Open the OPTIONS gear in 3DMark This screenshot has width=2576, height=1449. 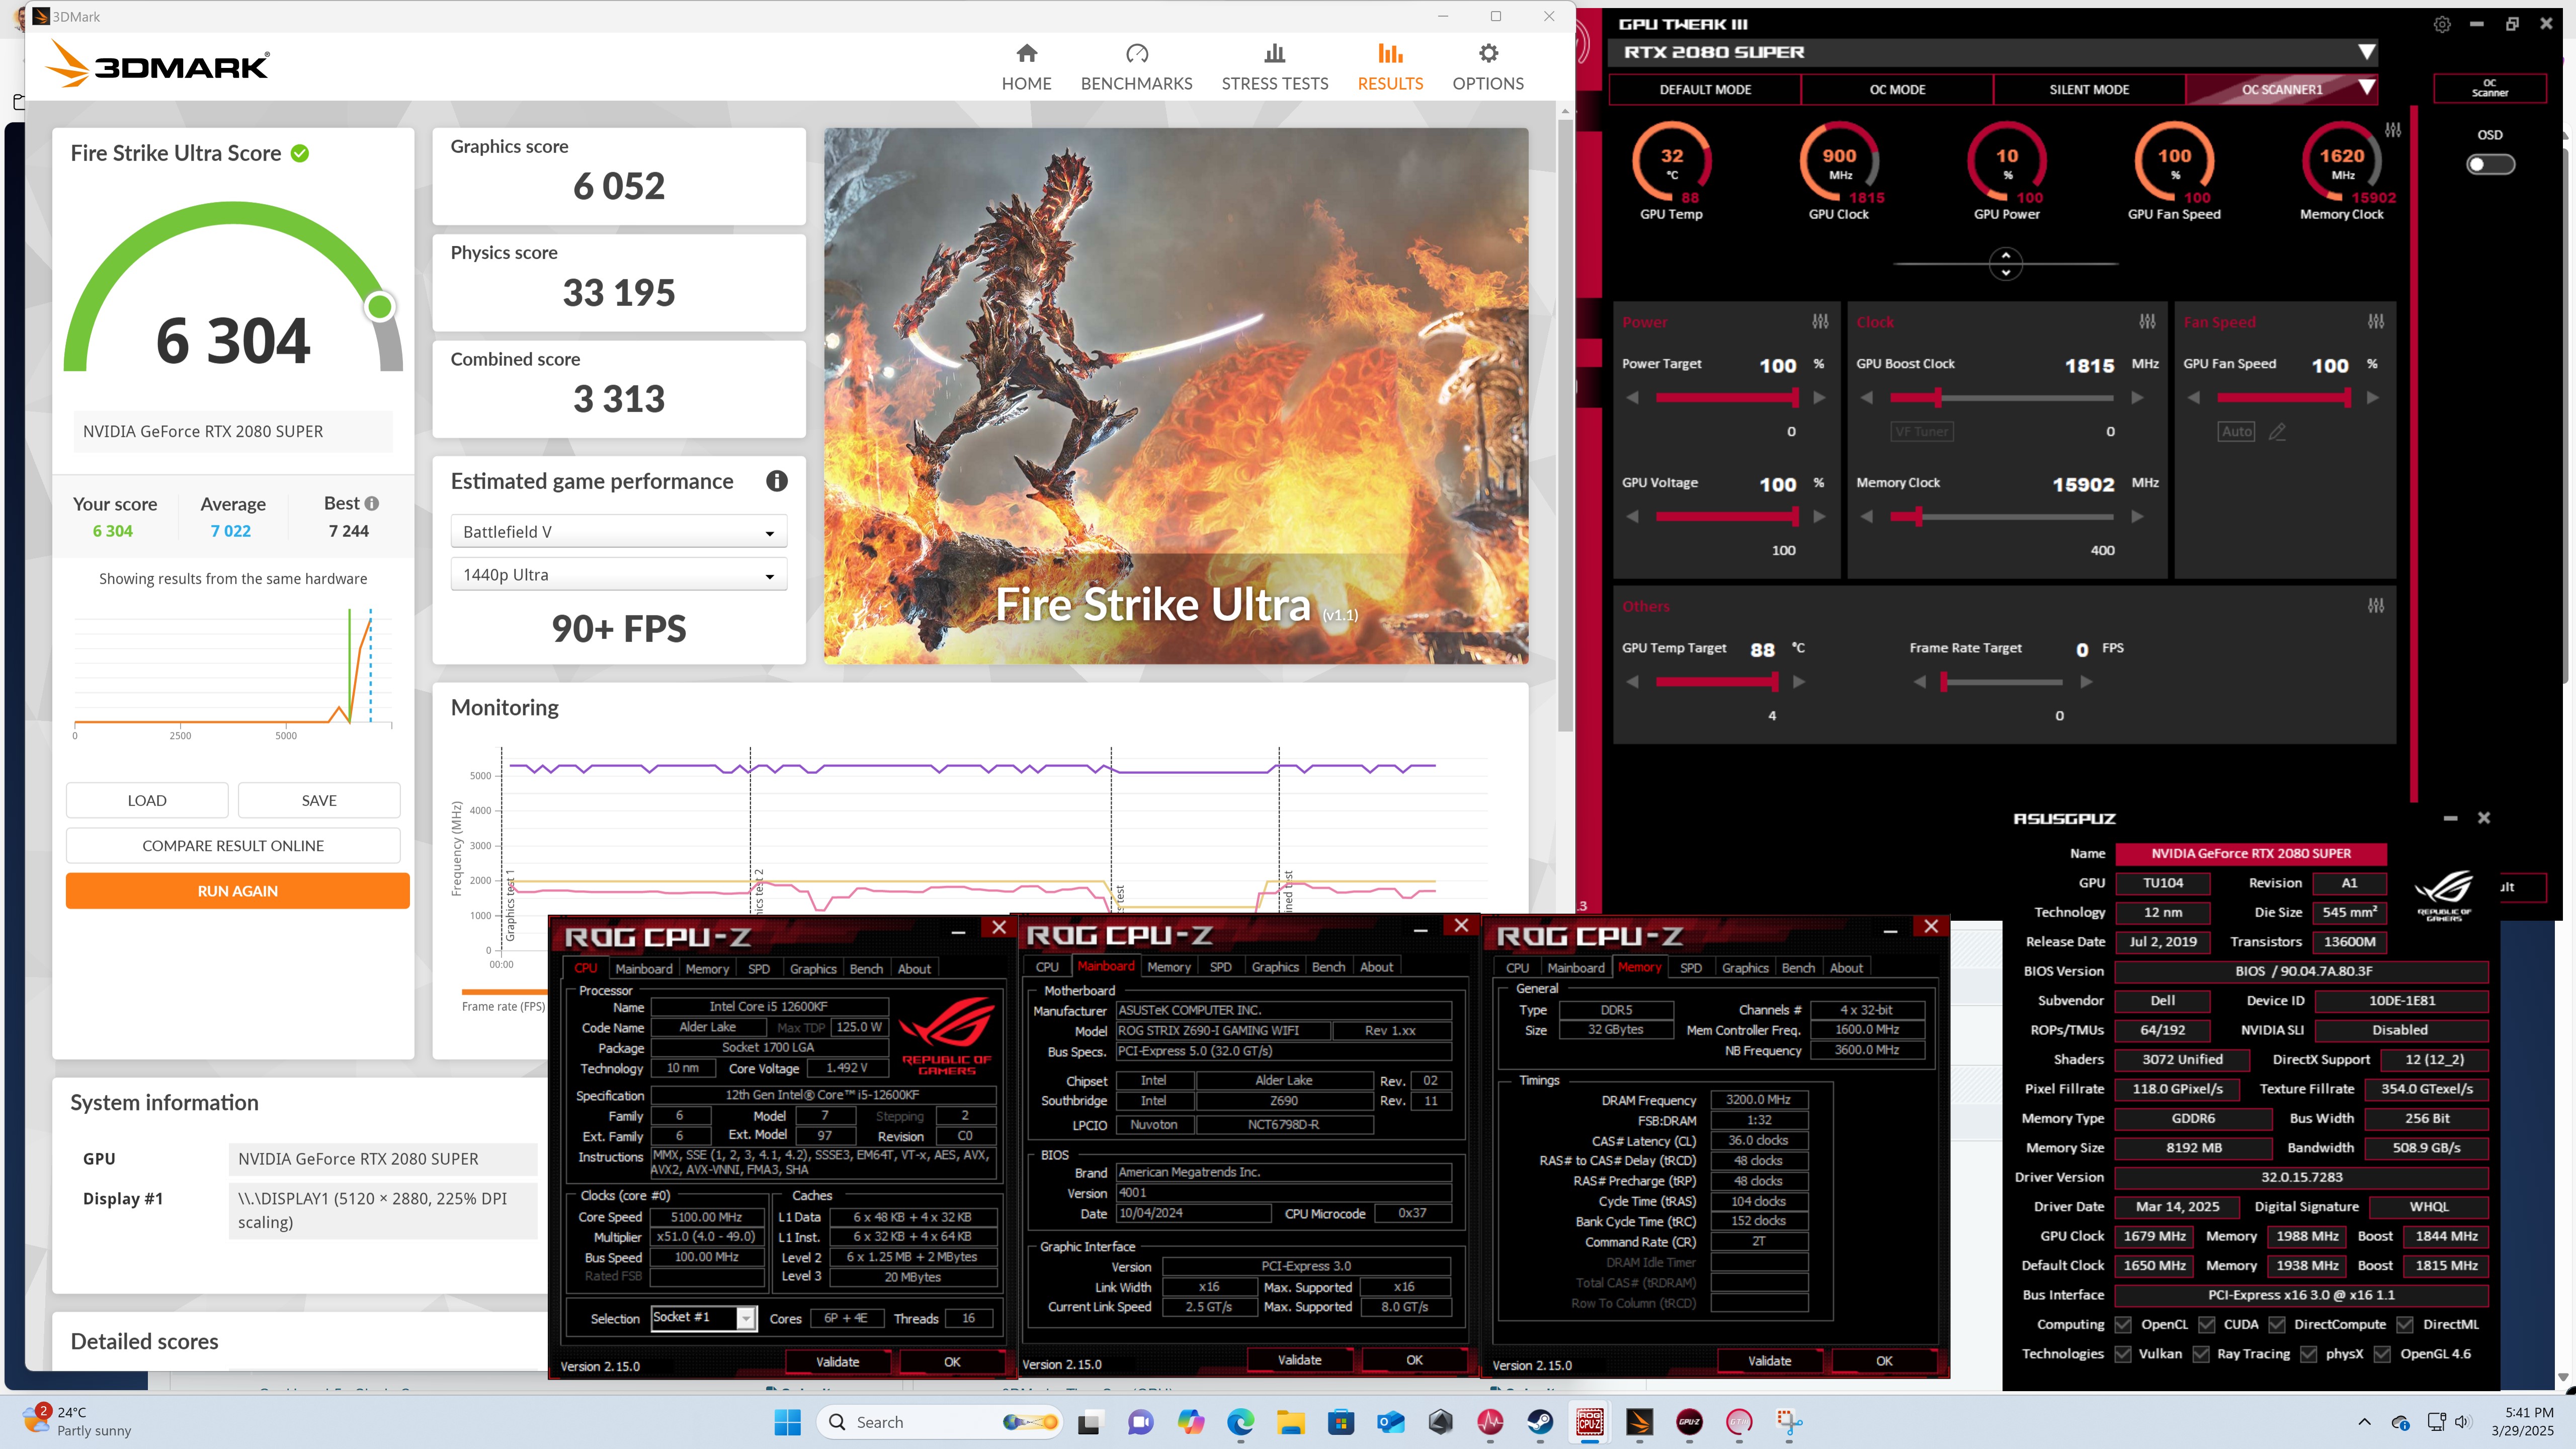coord(1488,53)
